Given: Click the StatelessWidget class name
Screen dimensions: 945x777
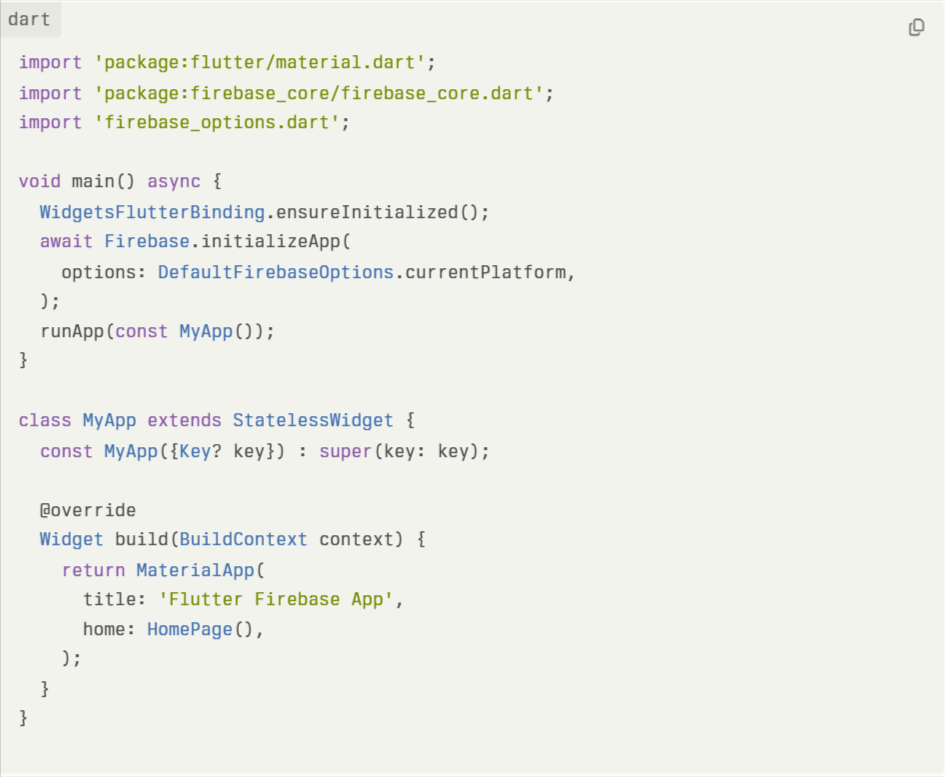Looking at the screenshot, I should coord(313,420).
